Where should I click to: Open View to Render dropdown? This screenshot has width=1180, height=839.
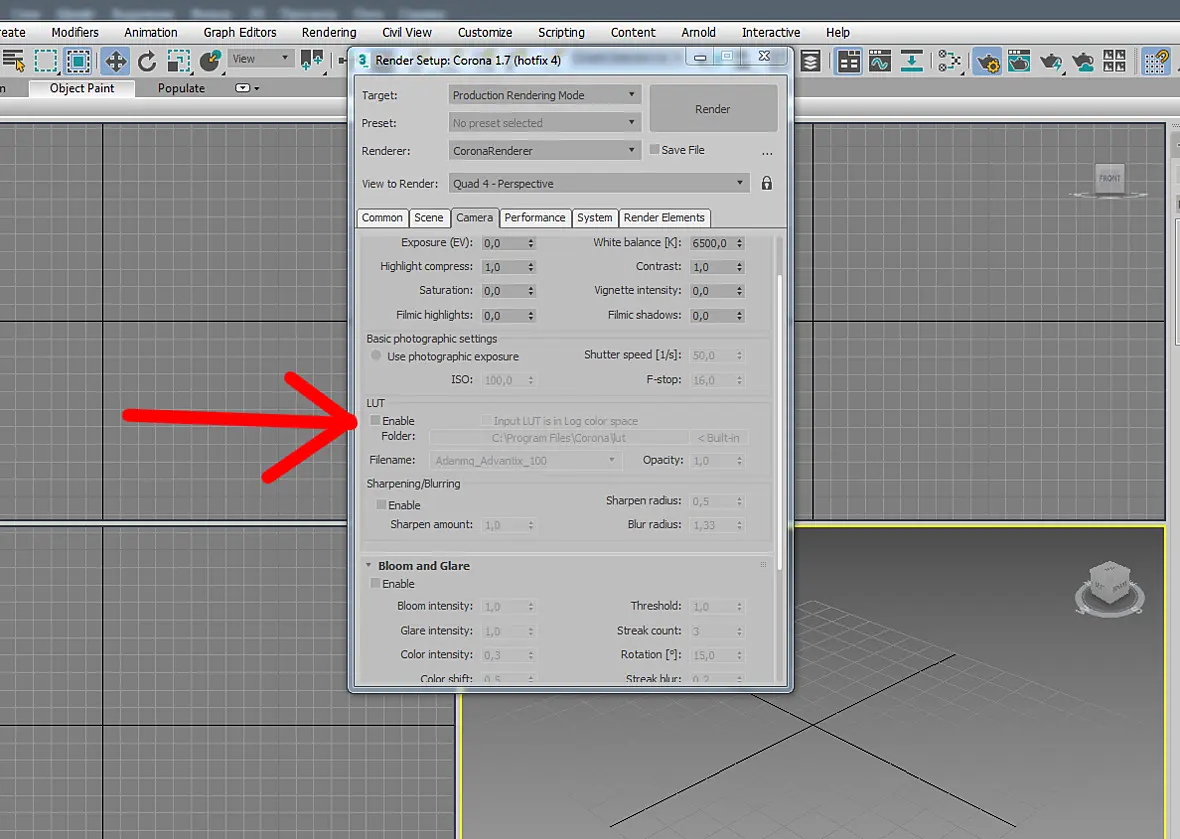[599, 184]
